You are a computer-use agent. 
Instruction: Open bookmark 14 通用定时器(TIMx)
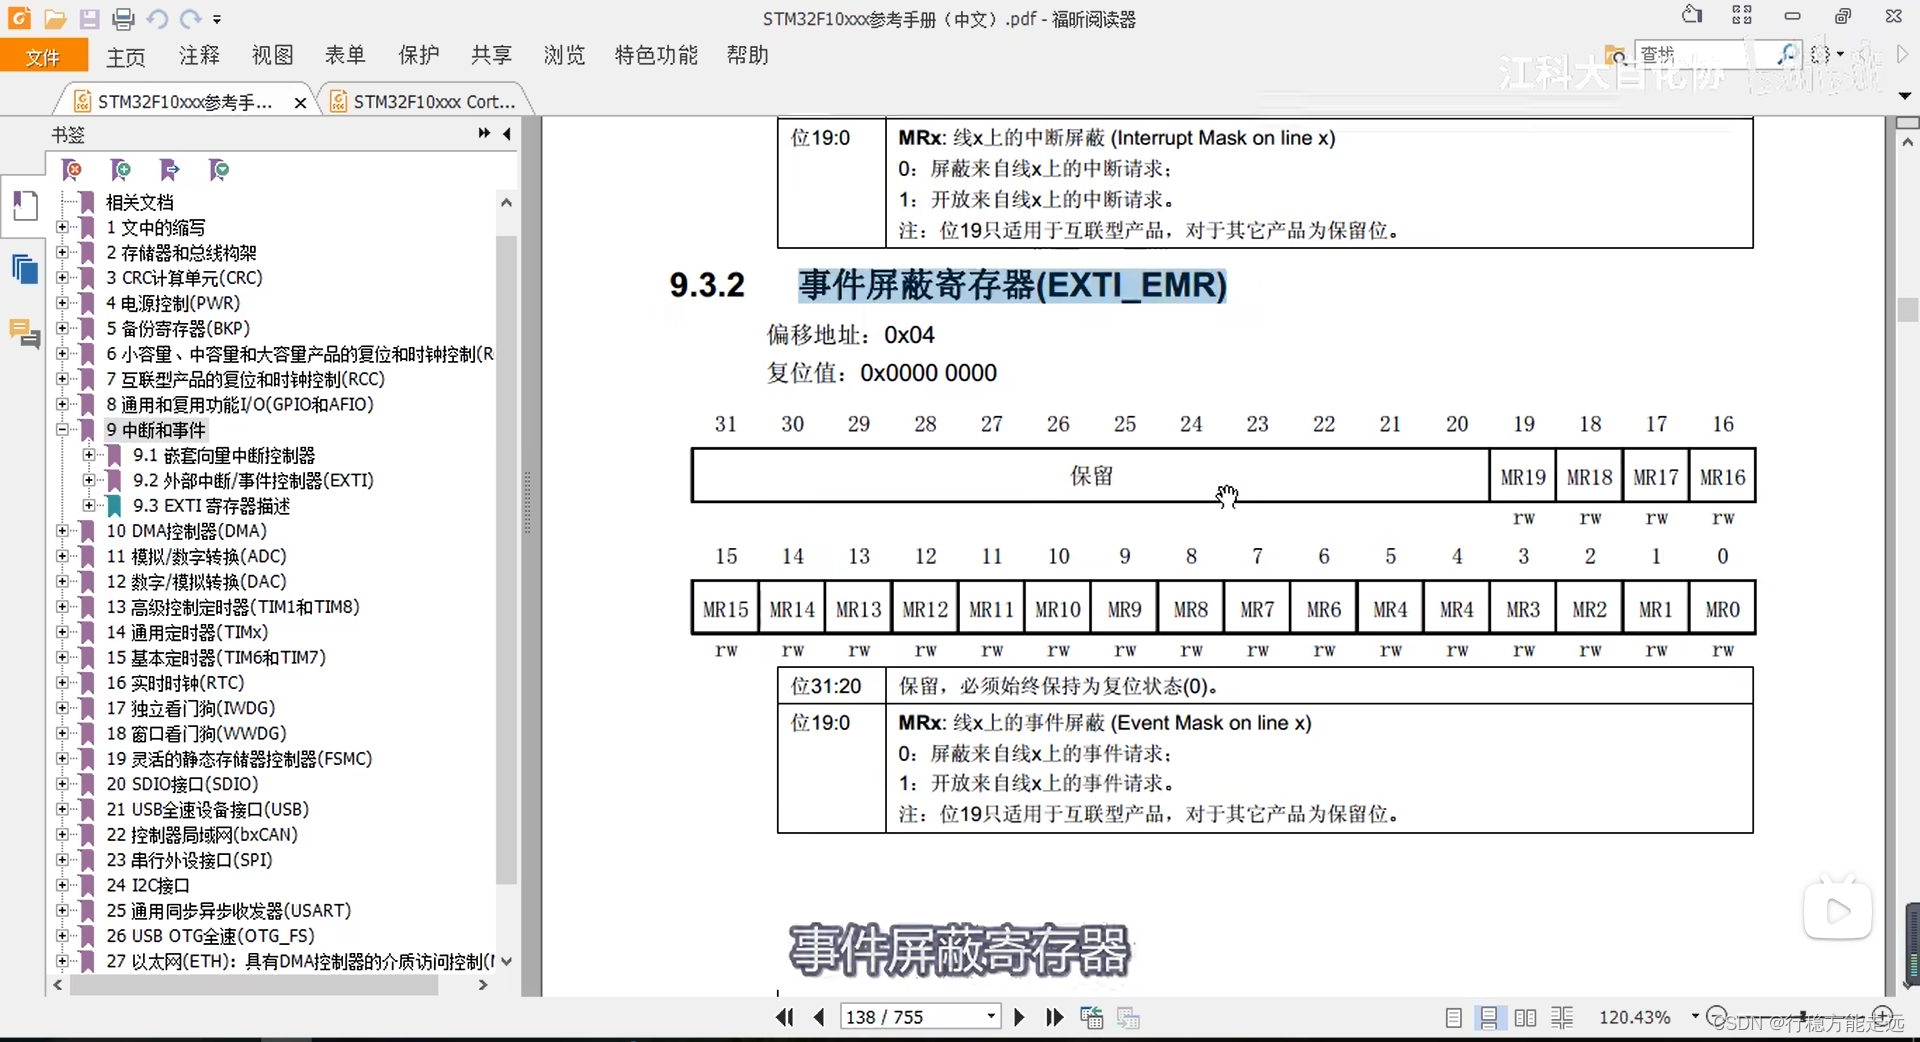click(x=187, y=632)
